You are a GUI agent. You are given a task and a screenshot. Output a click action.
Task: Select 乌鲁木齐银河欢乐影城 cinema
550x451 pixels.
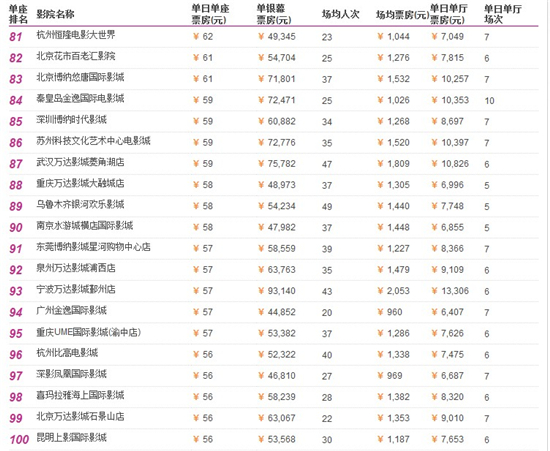click(80, 204)
